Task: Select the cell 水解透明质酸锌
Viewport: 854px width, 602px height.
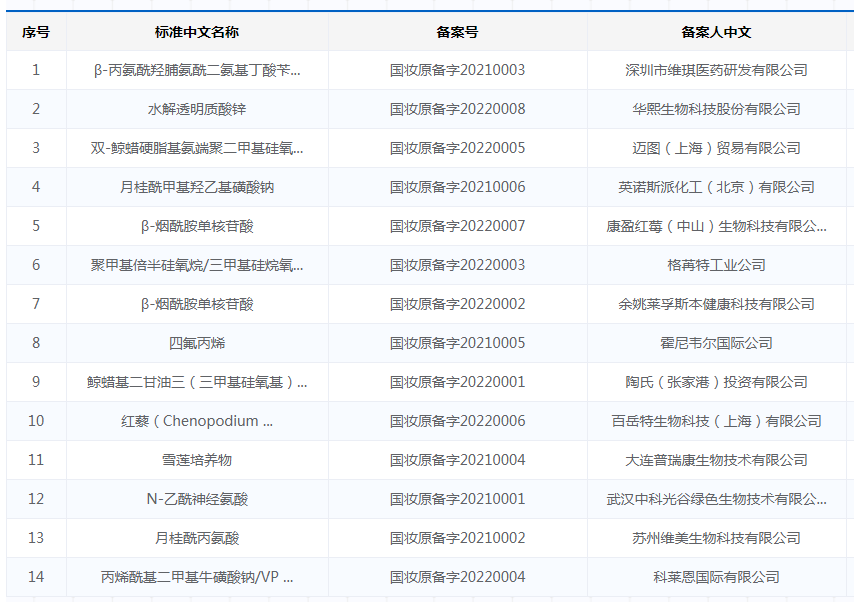Action: tap(197, 110)
